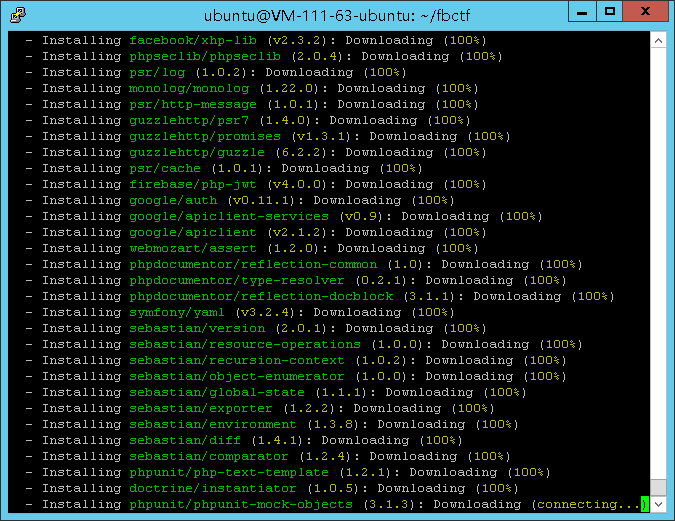Click the text 'sebastian/recursion-context'
This screenshot has height=521, width=675.
click(237, 360)
